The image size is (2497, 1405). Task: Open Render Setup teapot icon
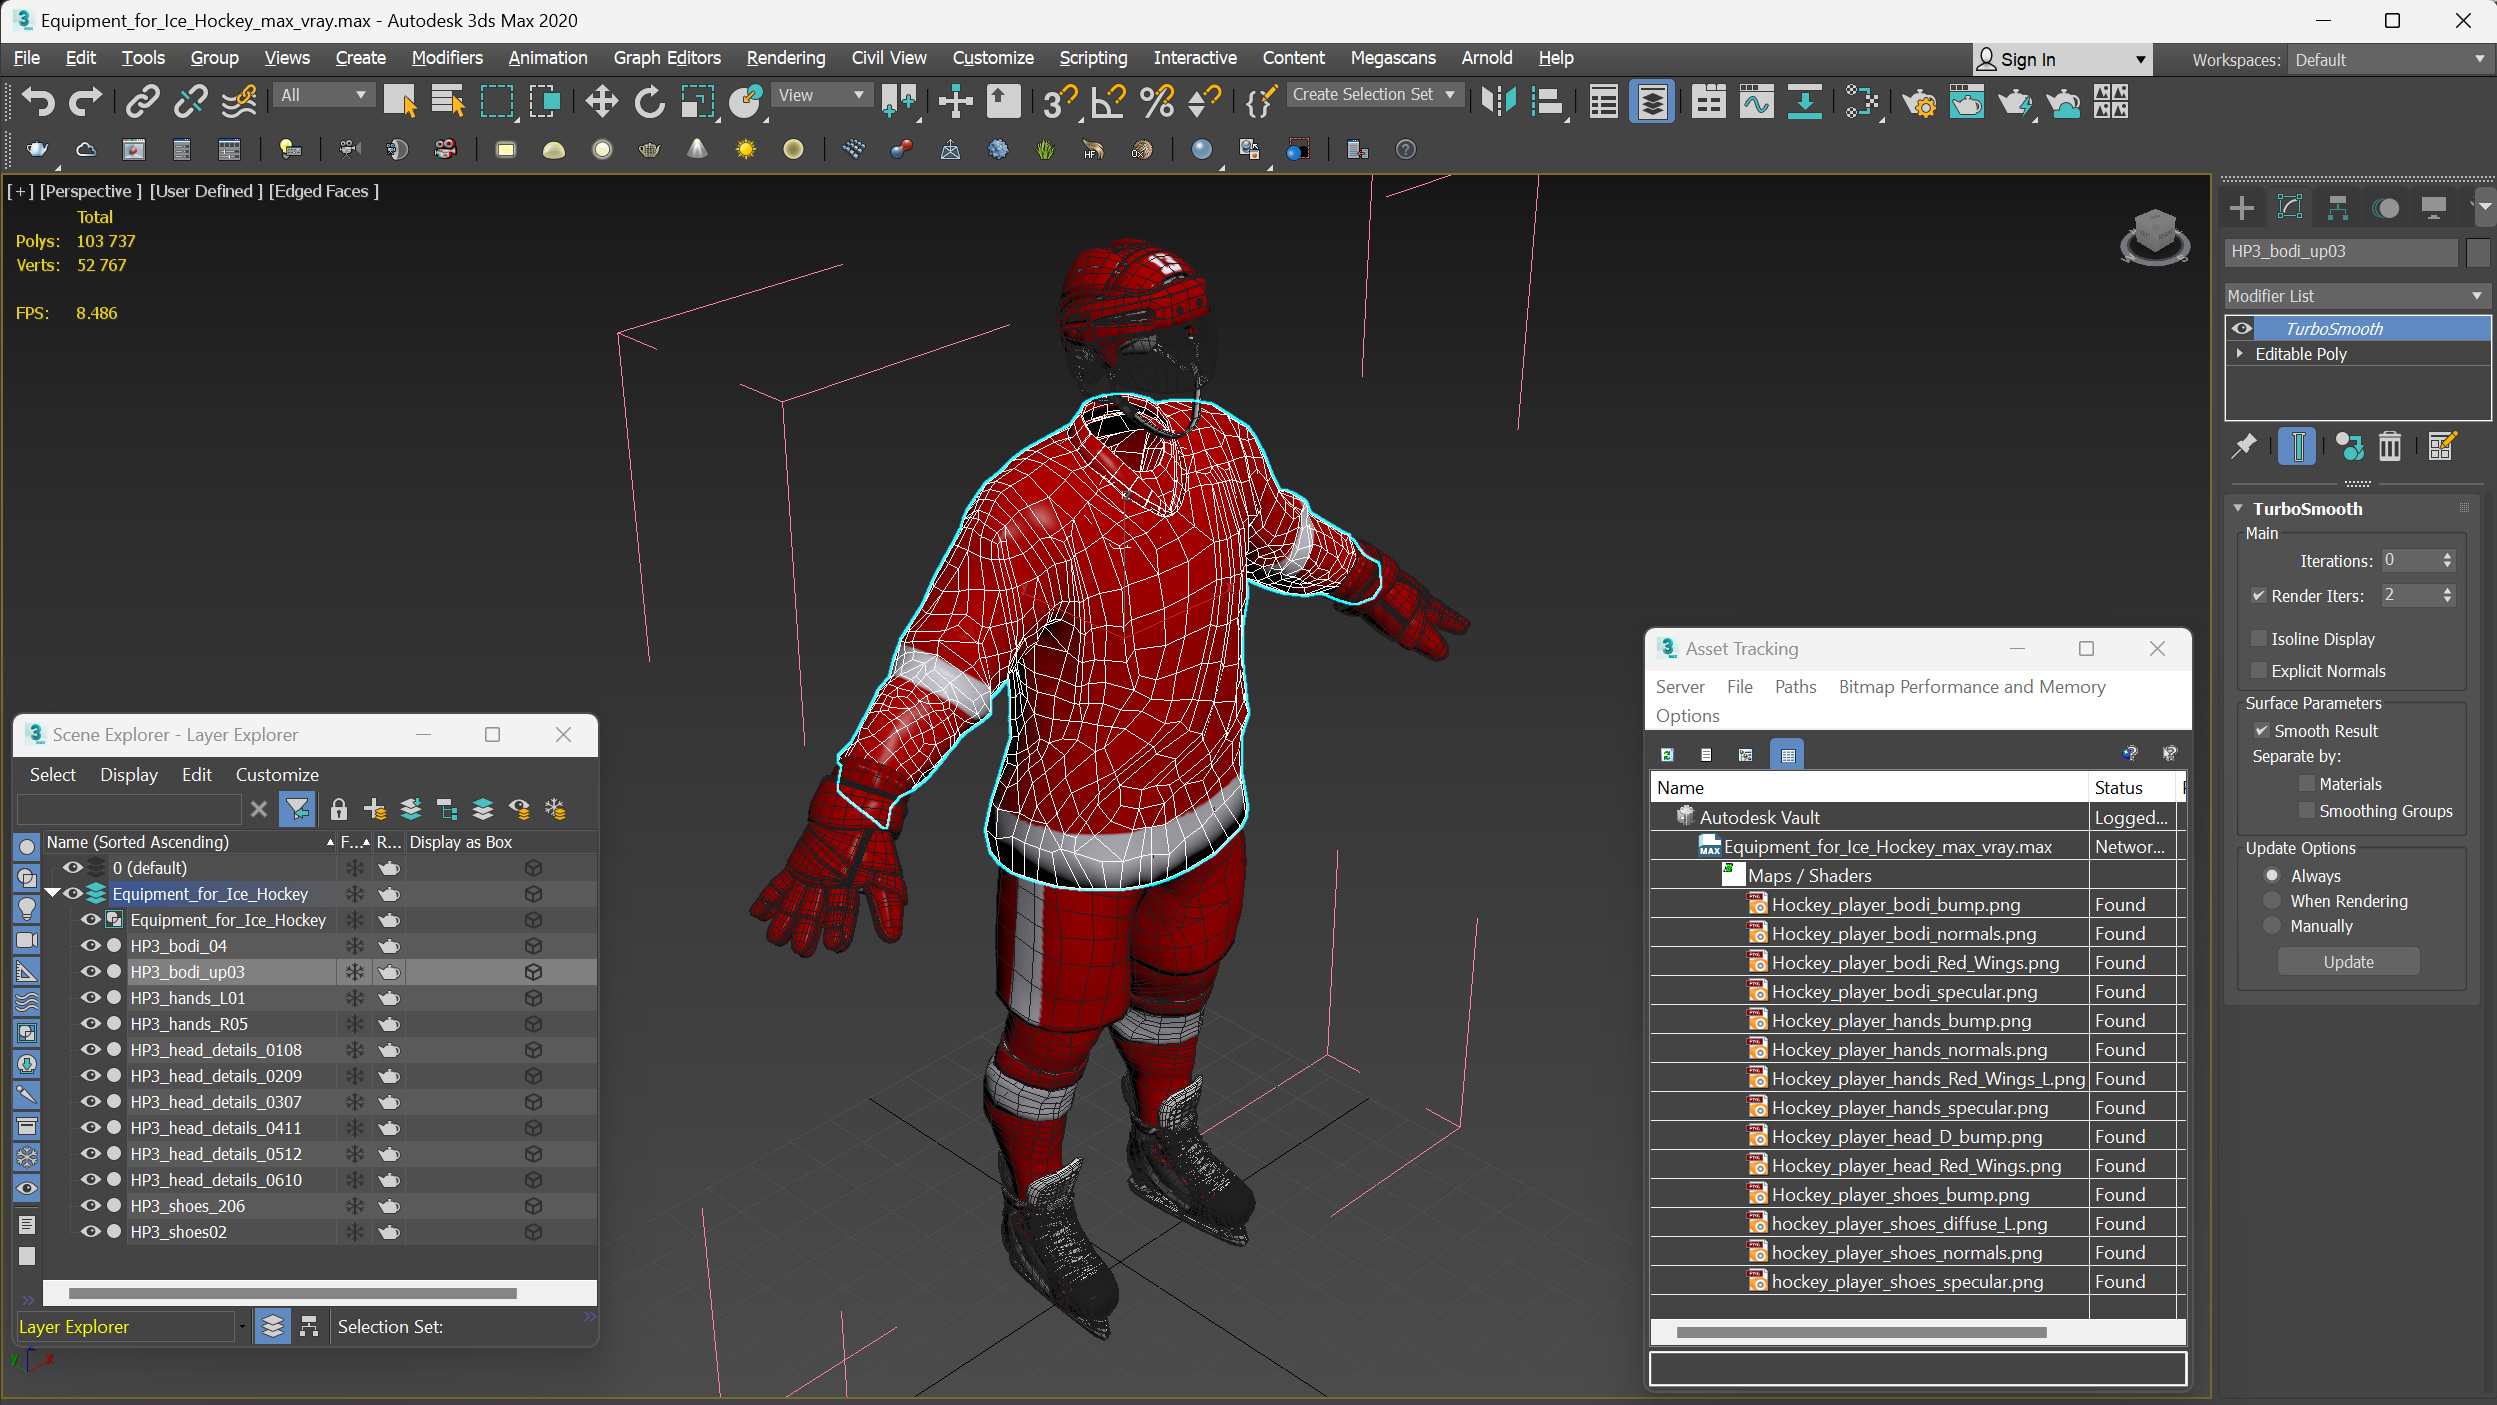pos(1919,101)
